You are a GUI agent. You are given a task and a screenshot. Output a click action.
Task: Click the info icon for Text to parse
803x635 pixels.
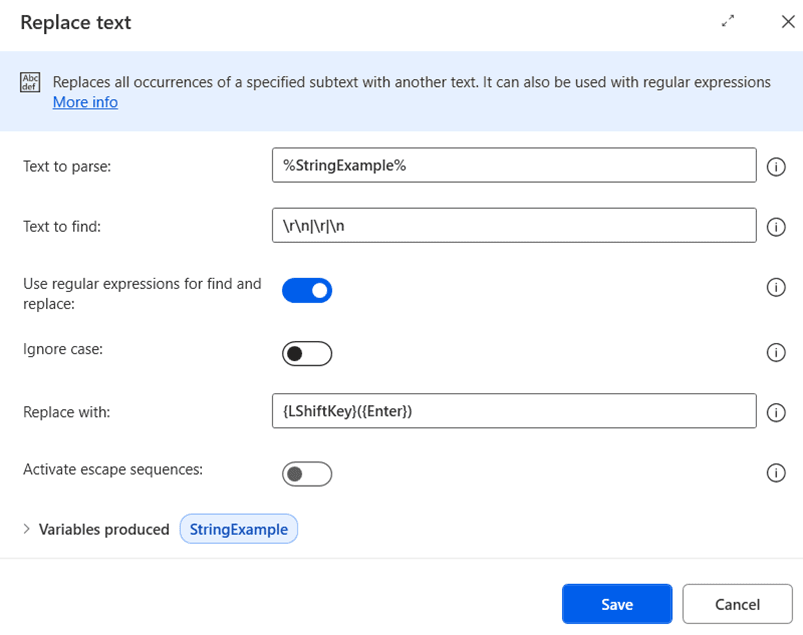pyautogui.click(x=775, y=167)
